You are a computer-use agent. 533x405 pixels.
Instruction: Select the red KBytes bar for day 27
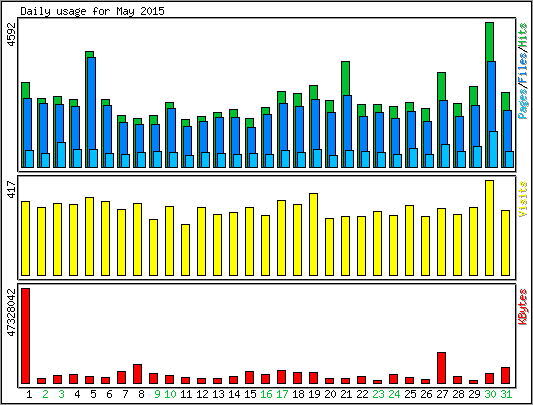(x=442, y=368)
